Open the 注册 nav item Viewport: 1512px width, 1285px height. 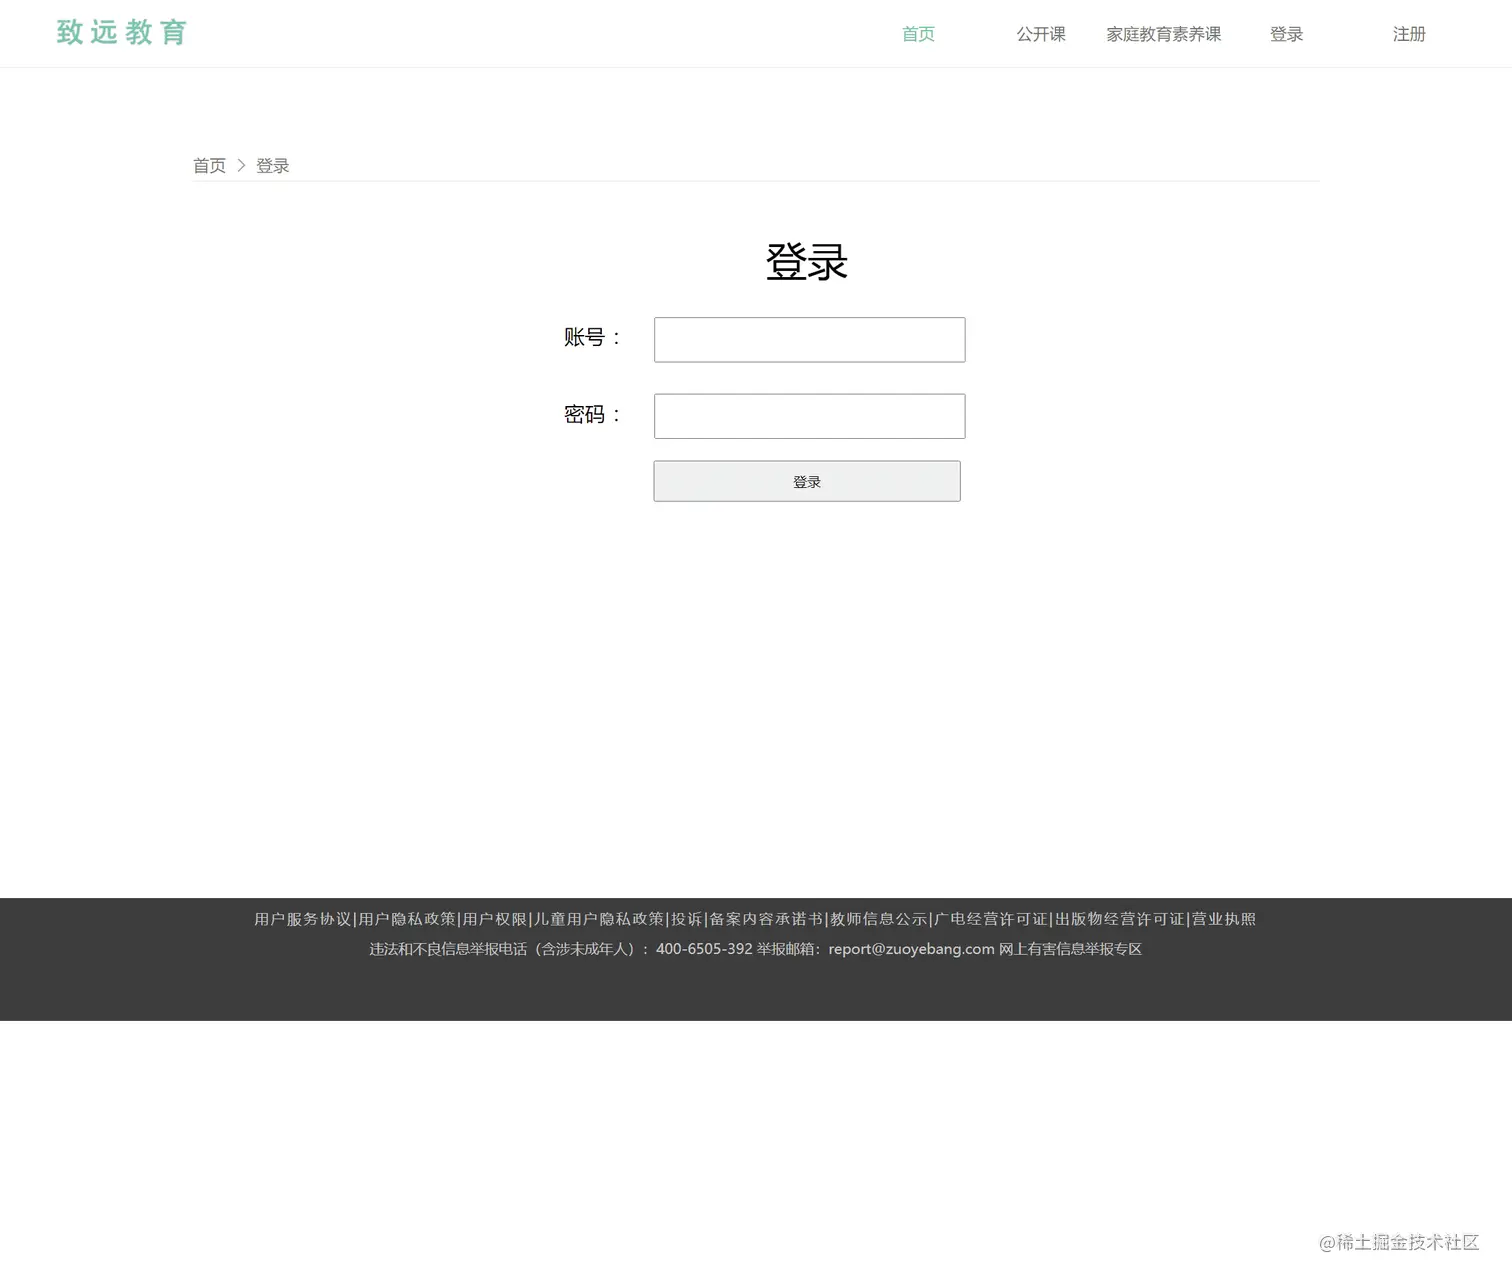pyautogui.click(x=1409, y=34)
